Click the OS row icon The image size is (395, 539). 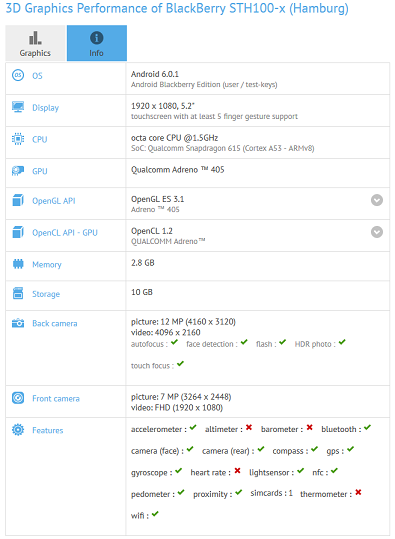coord(18,75)
